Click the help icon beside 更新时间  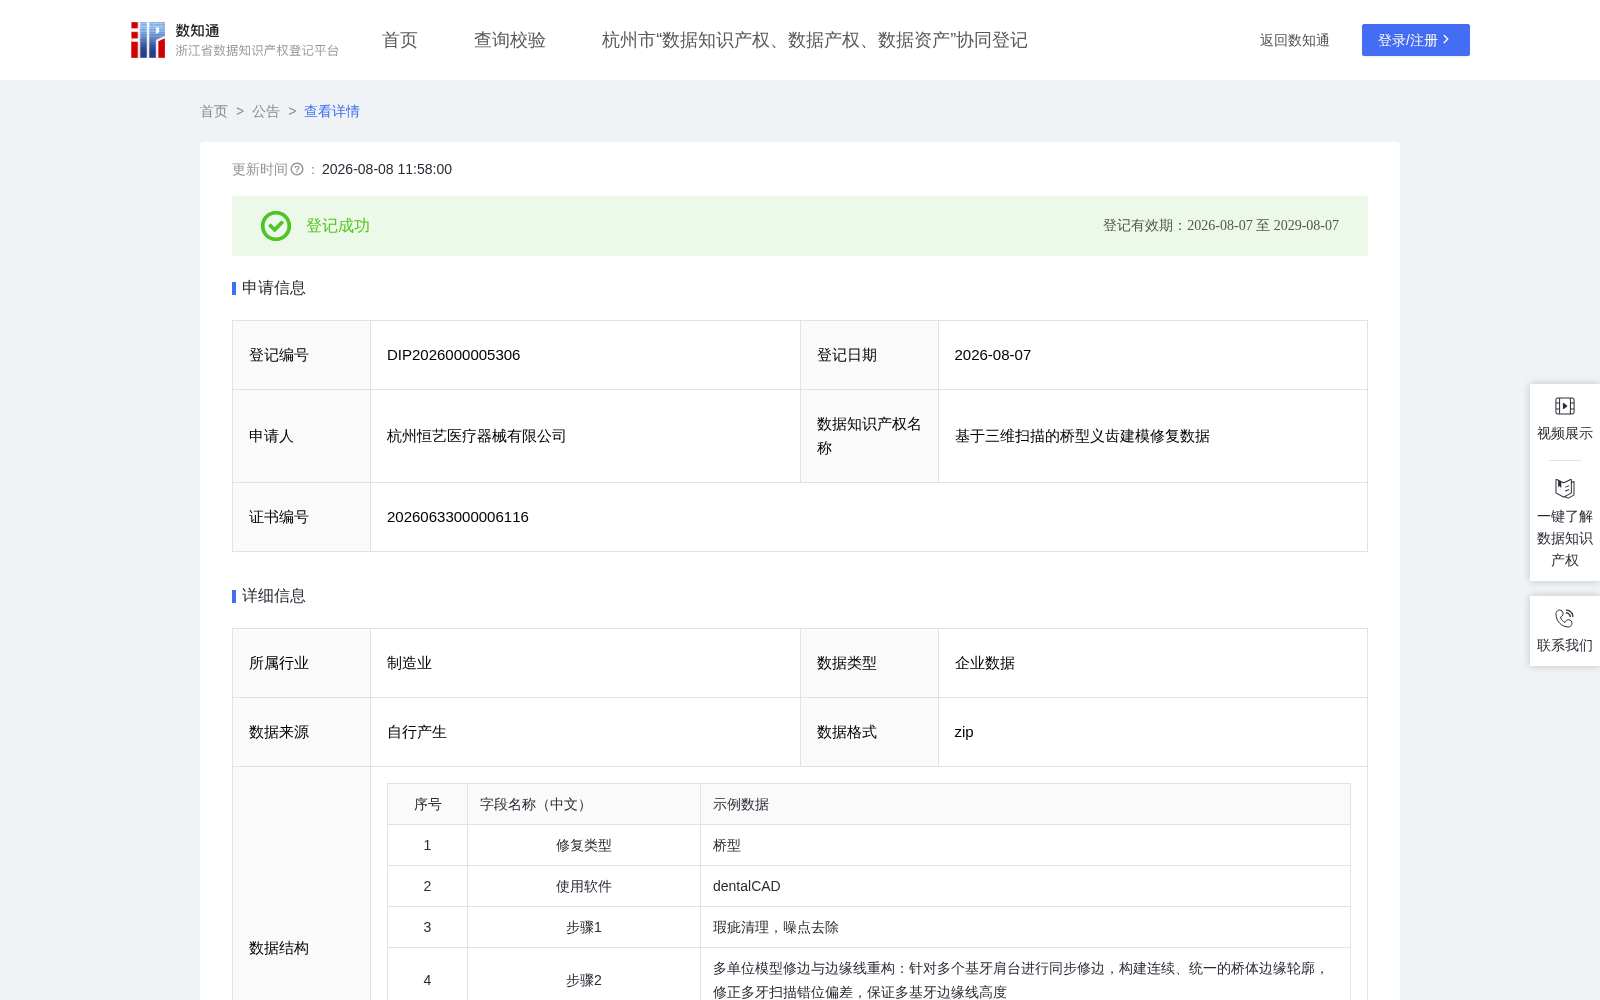point(297,170)
